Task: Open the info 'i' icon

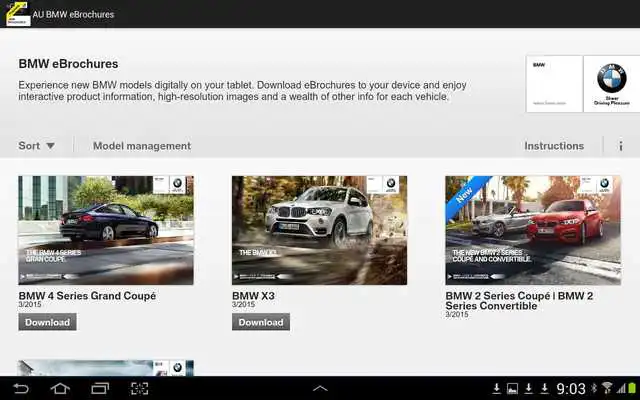Action: [x=620, y=146]
